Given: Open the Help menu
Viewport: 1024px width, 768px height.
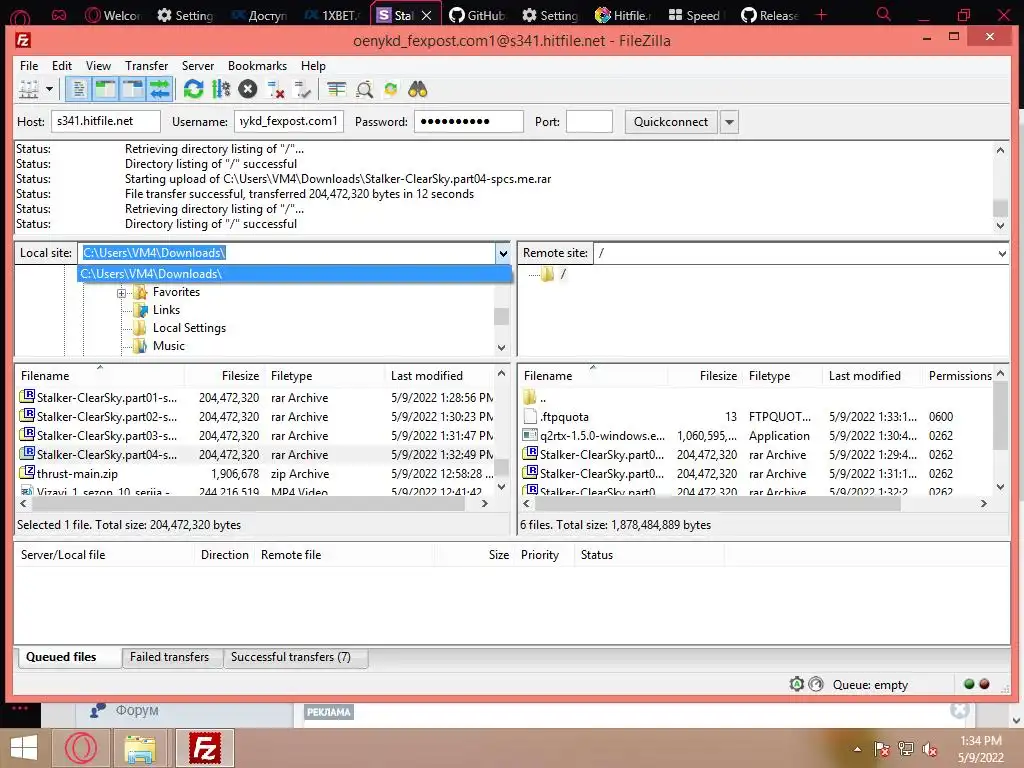Looking at the screenshot, I should click(313, 66).
